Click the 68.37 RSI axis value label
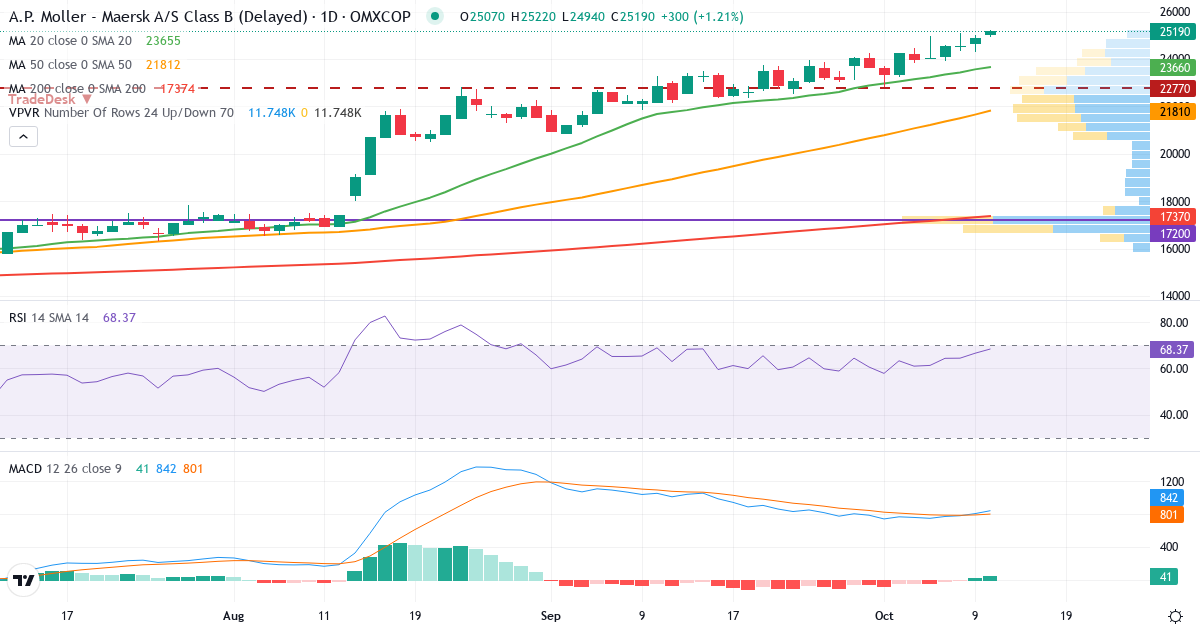Image resolution: width=1200 pixels, height=630 pixels. click(1174, 349)
